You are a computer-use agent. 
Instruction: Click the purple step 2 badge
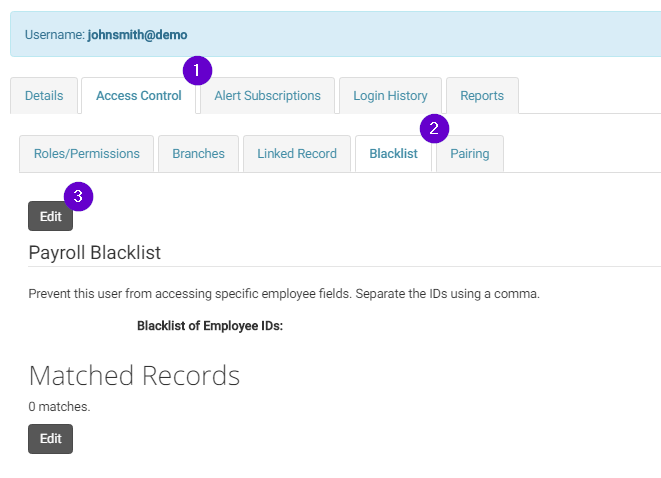(x=434, y=129)
